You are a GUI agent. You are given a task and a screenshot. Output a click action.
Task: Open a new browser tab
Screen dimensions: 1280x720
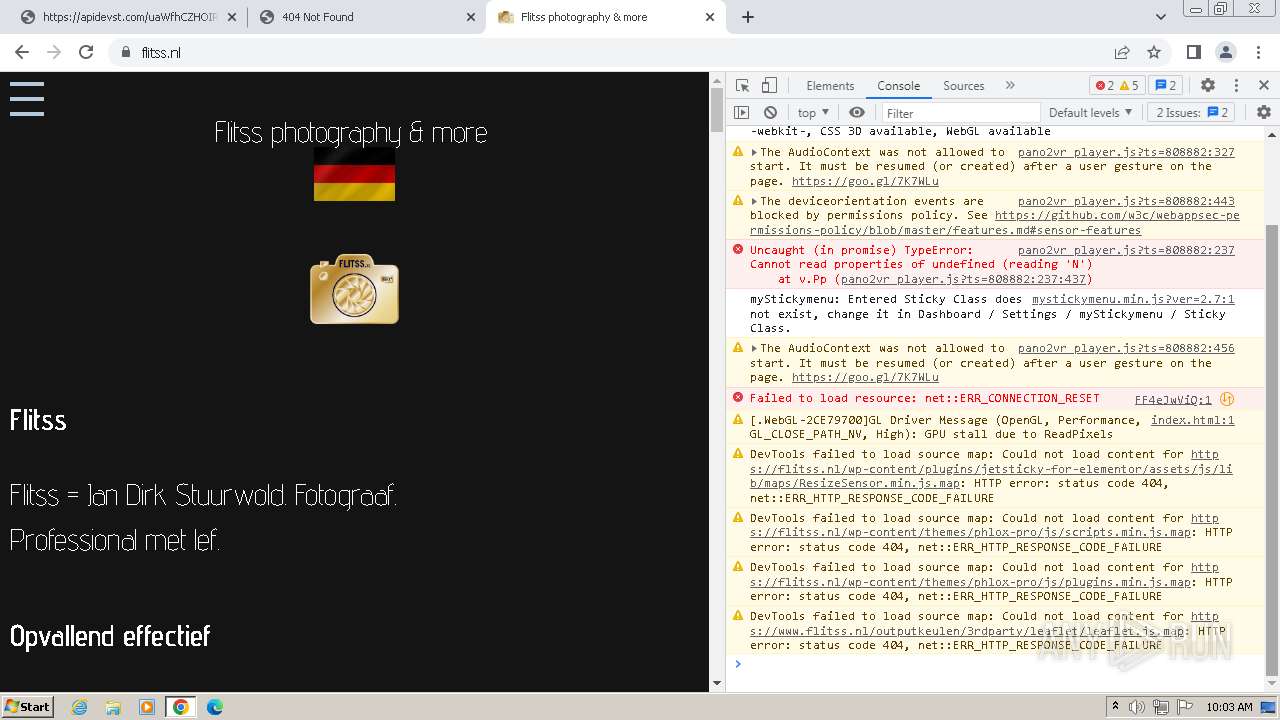(748, 17)
